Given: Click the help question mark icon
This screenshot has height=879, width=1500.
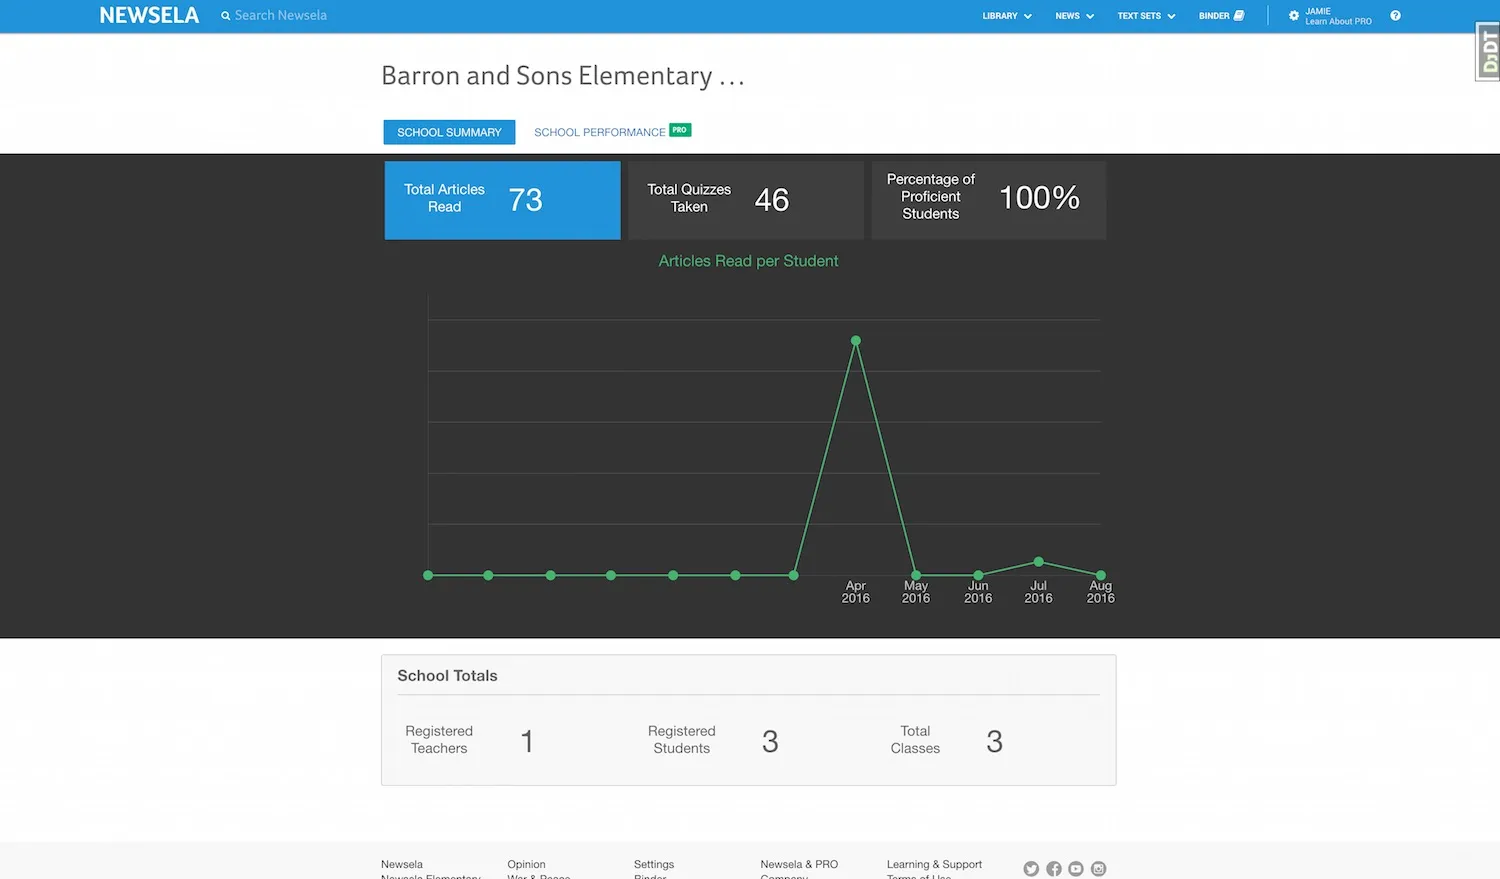Looking at the screenshot, I should (x=1395, y=16).
